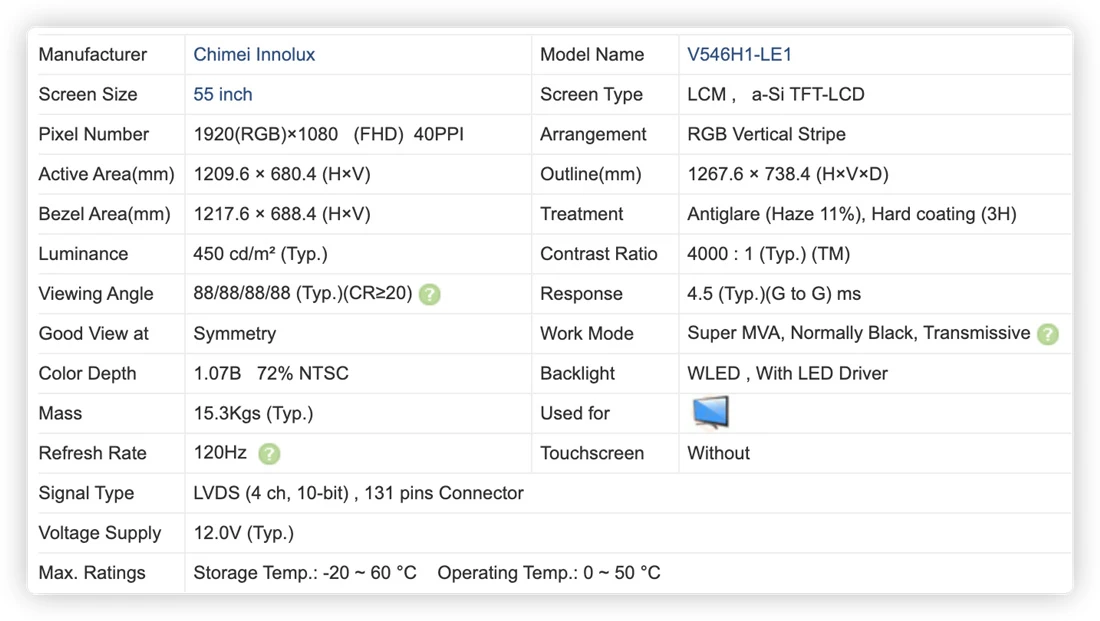Click the Voltage Supply 12.0V value
The image size is (1100, 621).
coord(243,533)
